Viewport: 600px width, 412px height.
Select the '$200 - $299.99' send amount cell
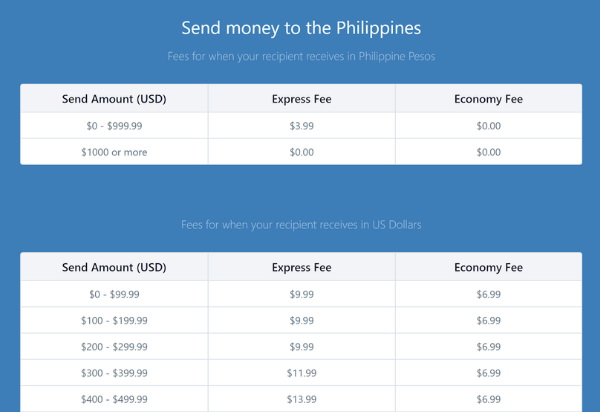(114, 346)
